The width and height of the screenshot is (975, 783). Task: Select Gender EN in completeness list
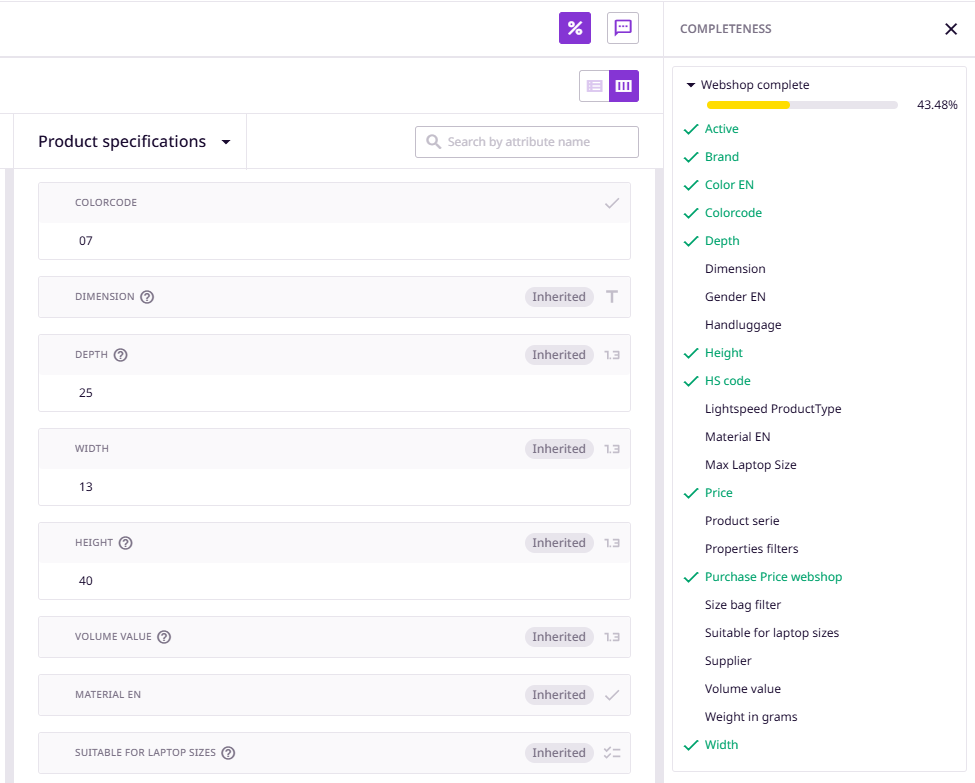tap(735, 297)
